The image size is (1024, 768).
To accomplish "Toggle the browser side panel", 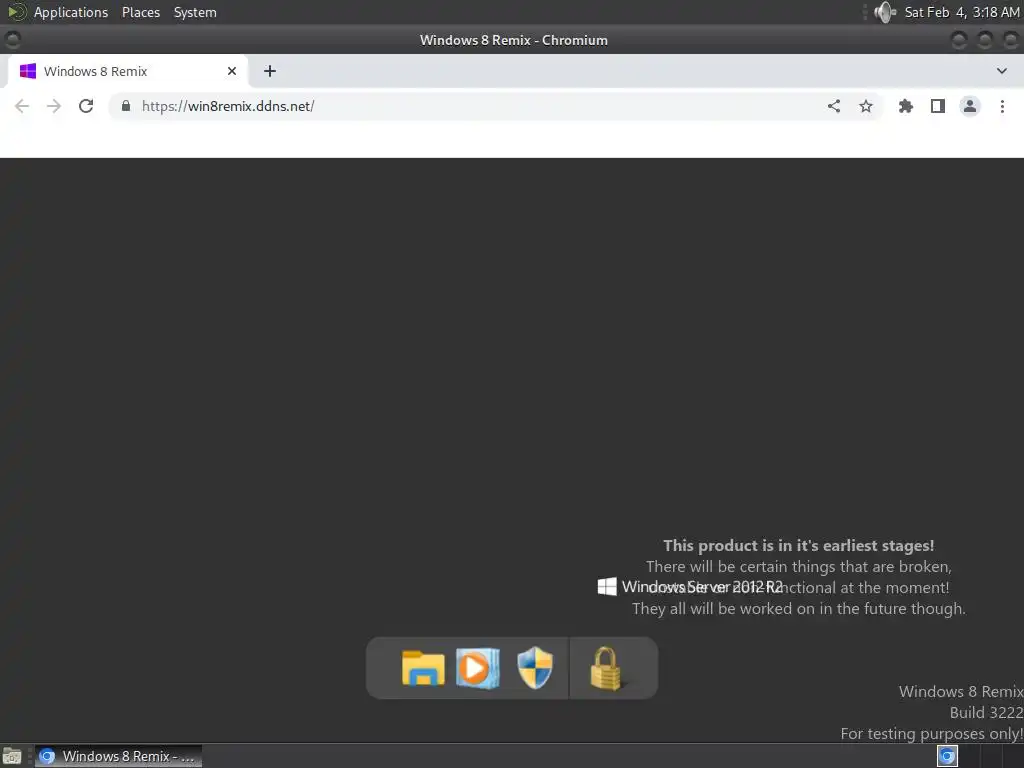I will (x=938, y=106).
